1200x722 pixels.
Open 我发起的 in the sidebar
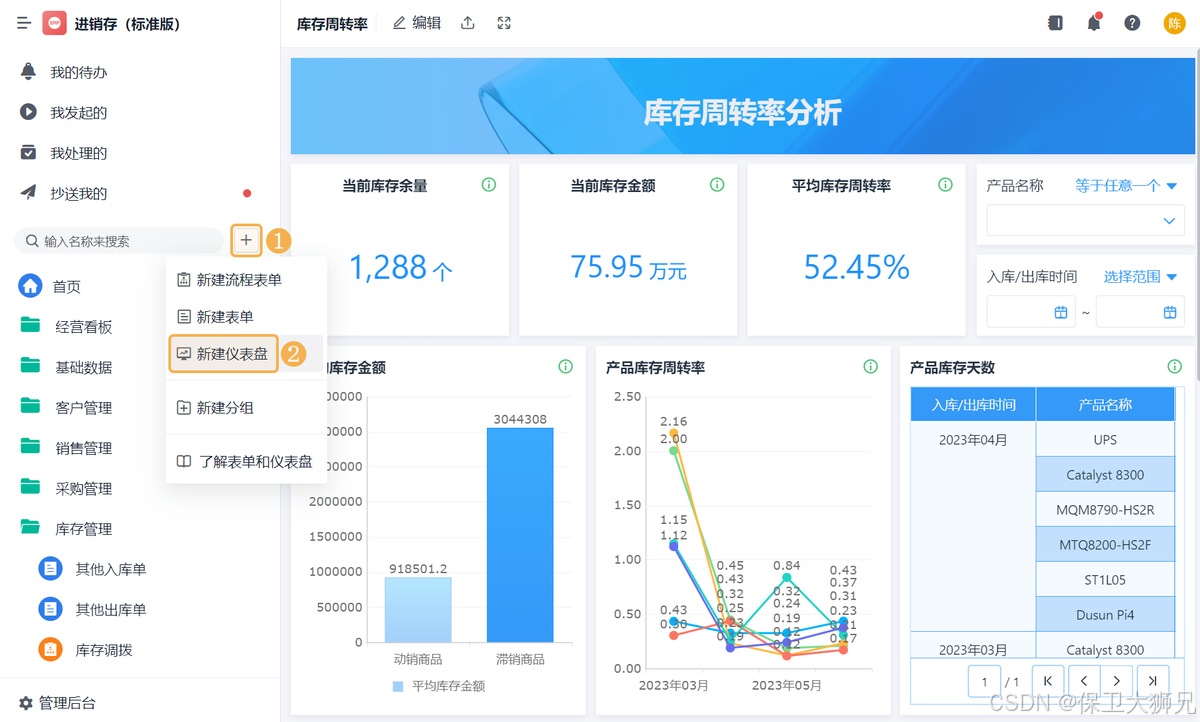[78, 113]
